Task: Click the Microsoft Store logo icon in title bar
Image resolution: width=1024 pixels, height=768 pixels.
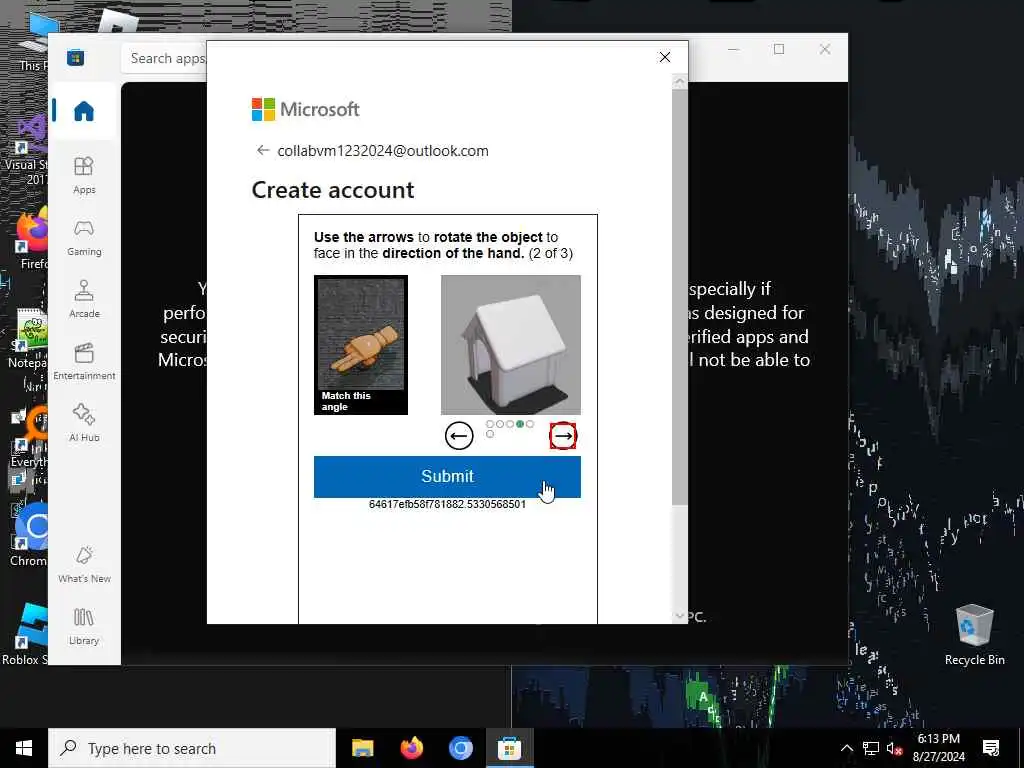Action: tap(75, 57)
